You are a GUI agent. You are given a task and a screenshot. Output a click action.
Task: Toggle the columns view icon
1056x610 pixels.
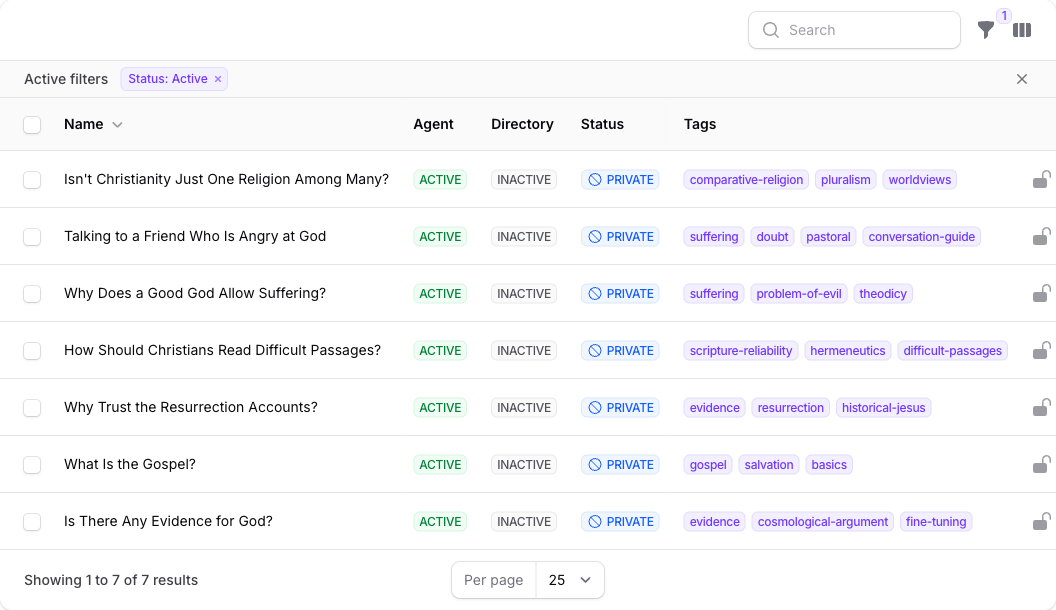coord(1022,30)
